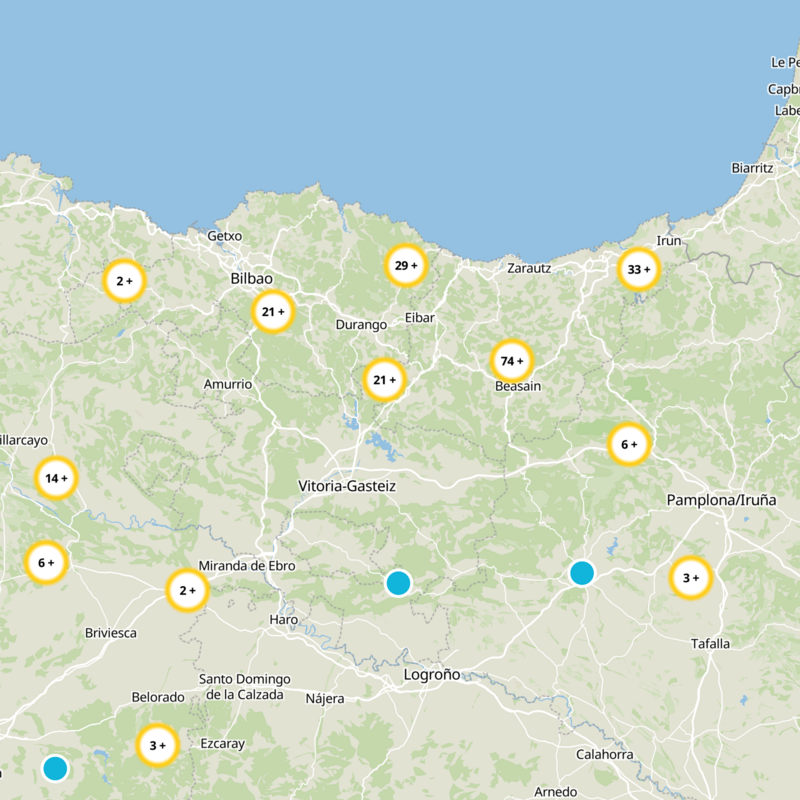Click the Arnedo label
The image size is (800, 800).
coord(556,792)
